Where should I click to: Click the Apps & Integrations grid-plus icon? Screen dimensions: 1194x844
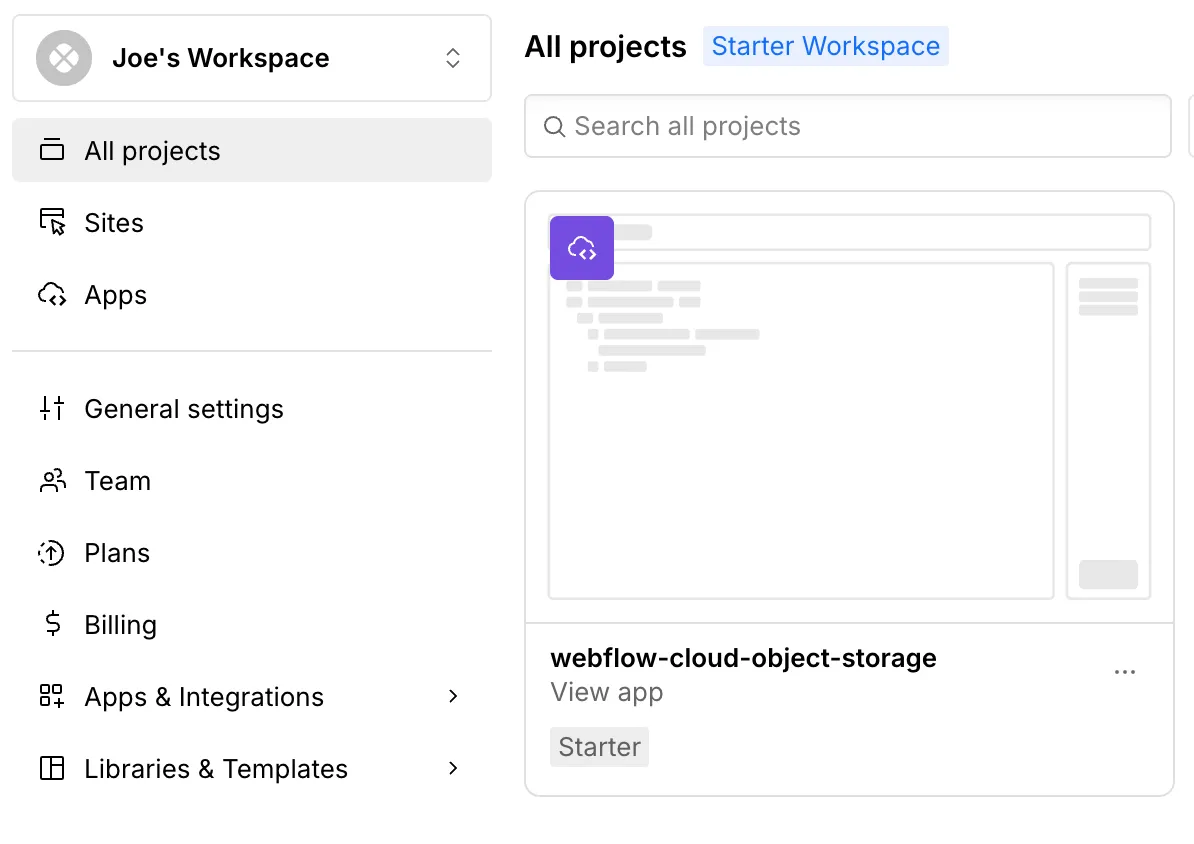coord(52,695)
